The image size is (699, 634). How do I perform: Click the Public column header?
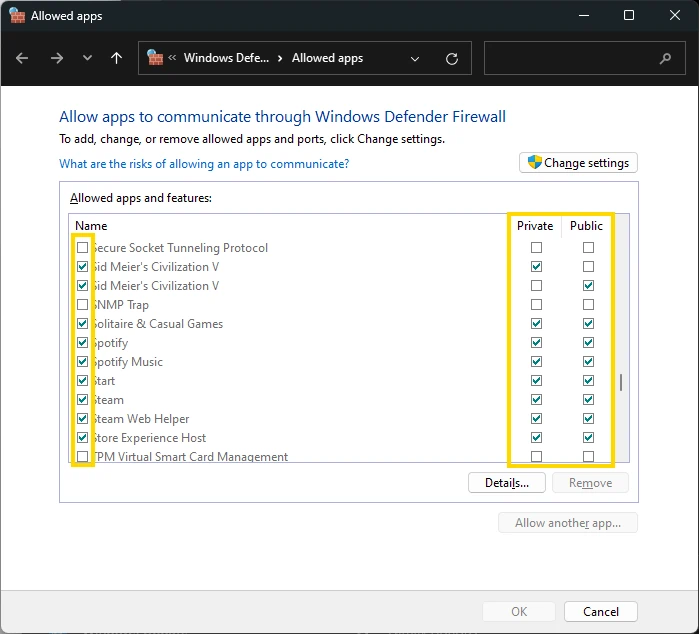point(586,226)
